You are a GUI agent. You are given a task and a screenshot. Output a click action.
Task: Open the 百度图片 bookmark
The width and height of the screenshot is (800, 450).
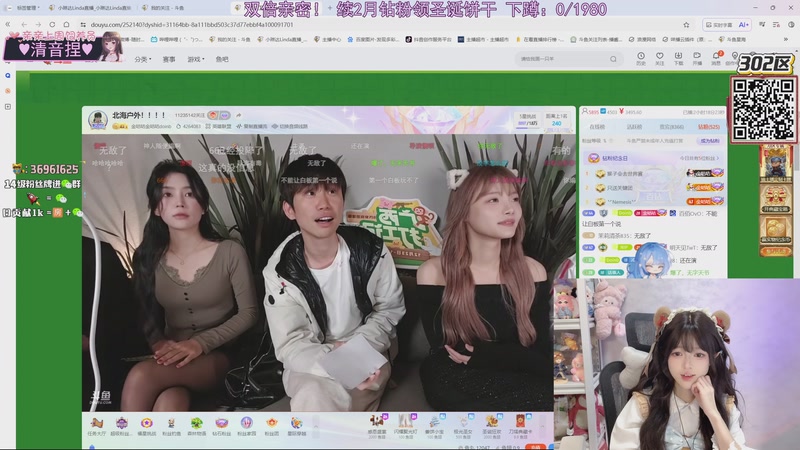coord(373,39)
